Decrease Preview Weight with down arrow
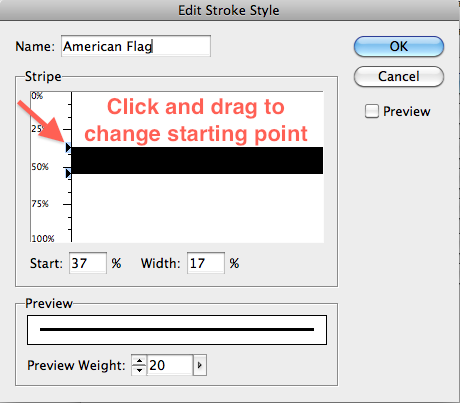The height and width of the screenshot is (403, 460). pyautogui.click(x=139, y=370)
